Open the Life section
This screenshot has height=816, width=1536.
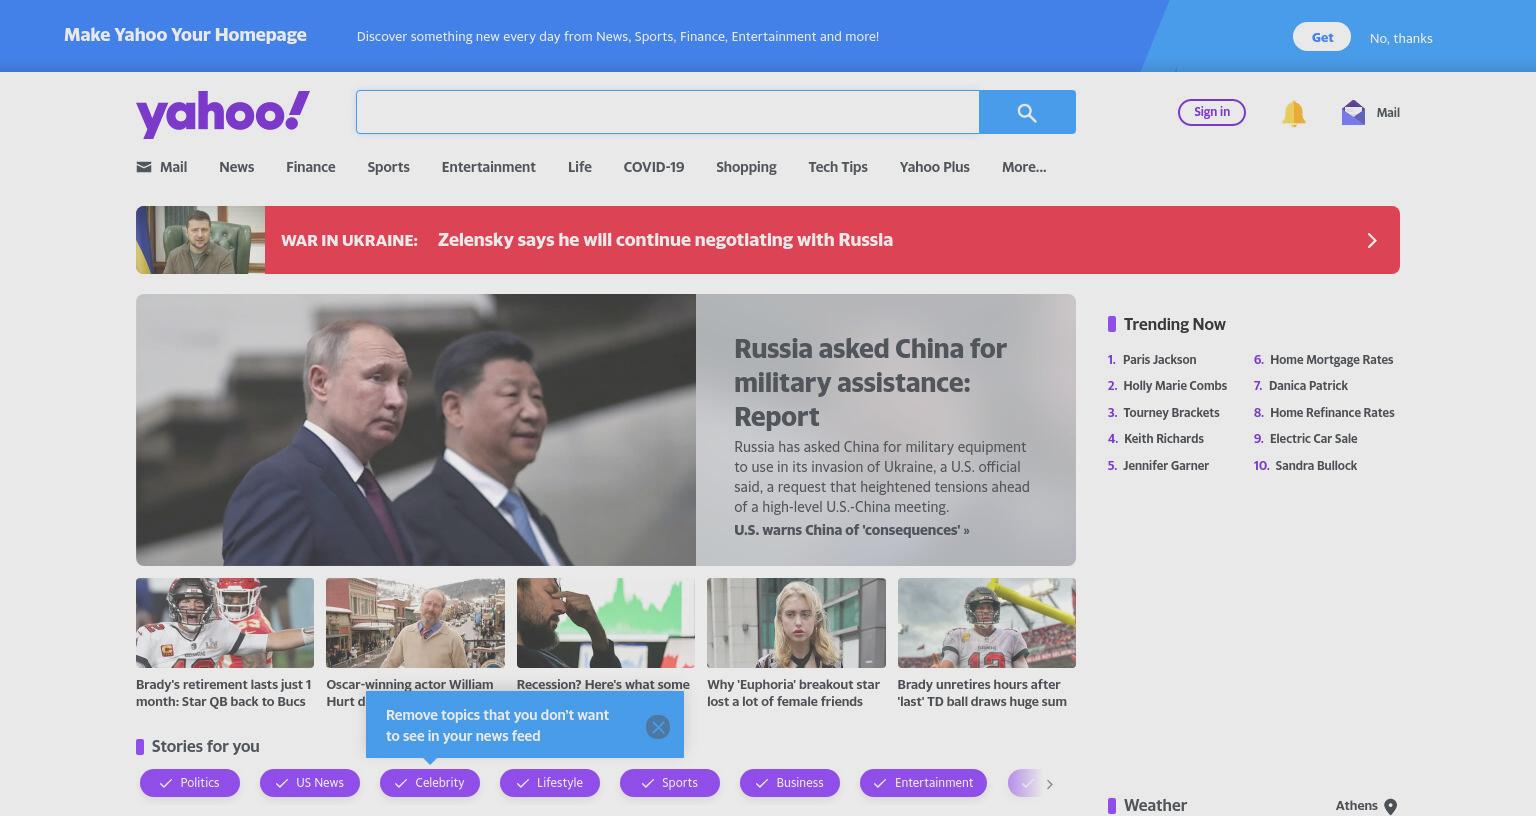click(x=579, y=167)
